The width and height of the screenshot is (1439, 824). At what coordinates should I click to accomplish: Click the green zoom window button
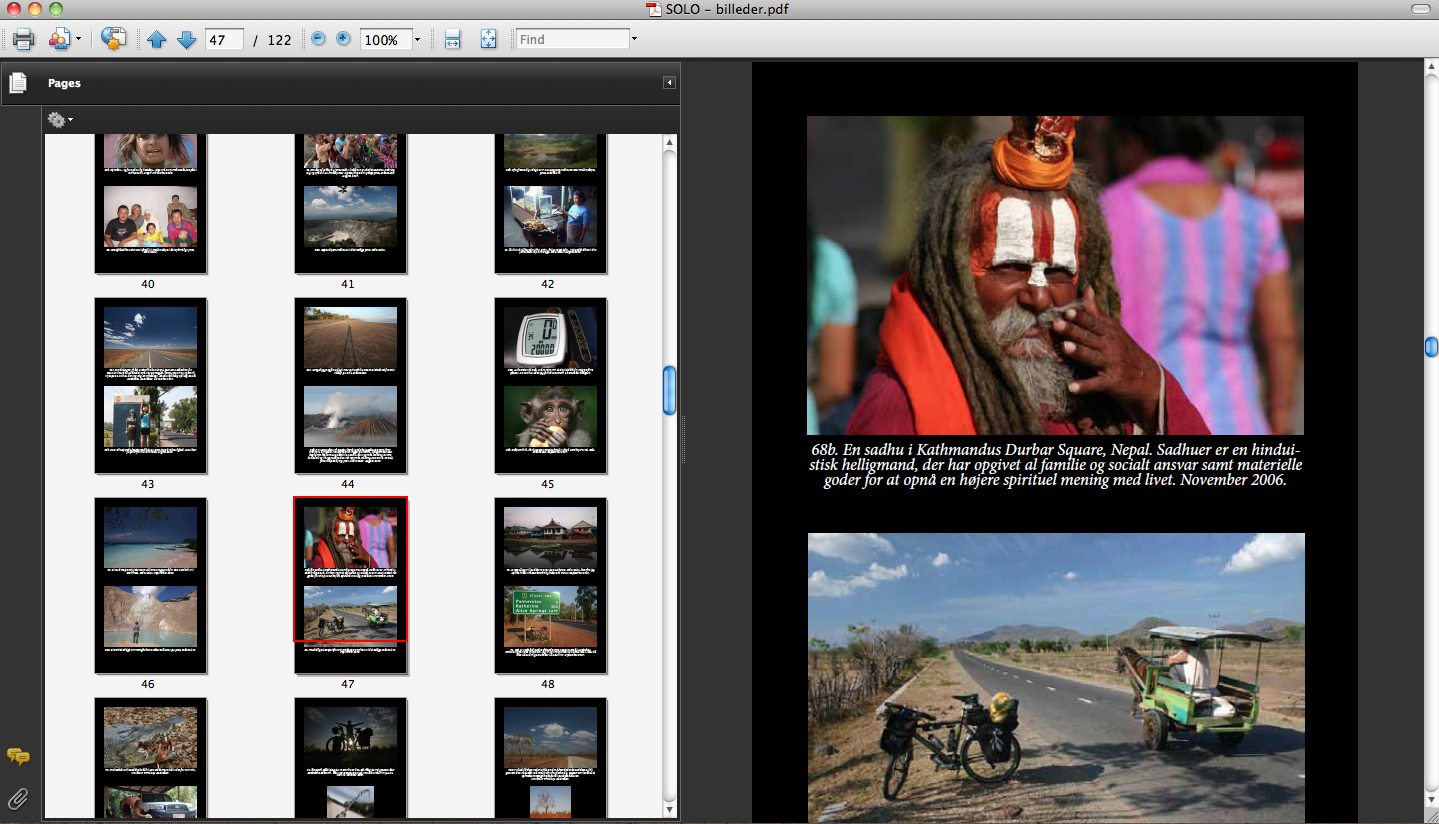tap(55, 9)
